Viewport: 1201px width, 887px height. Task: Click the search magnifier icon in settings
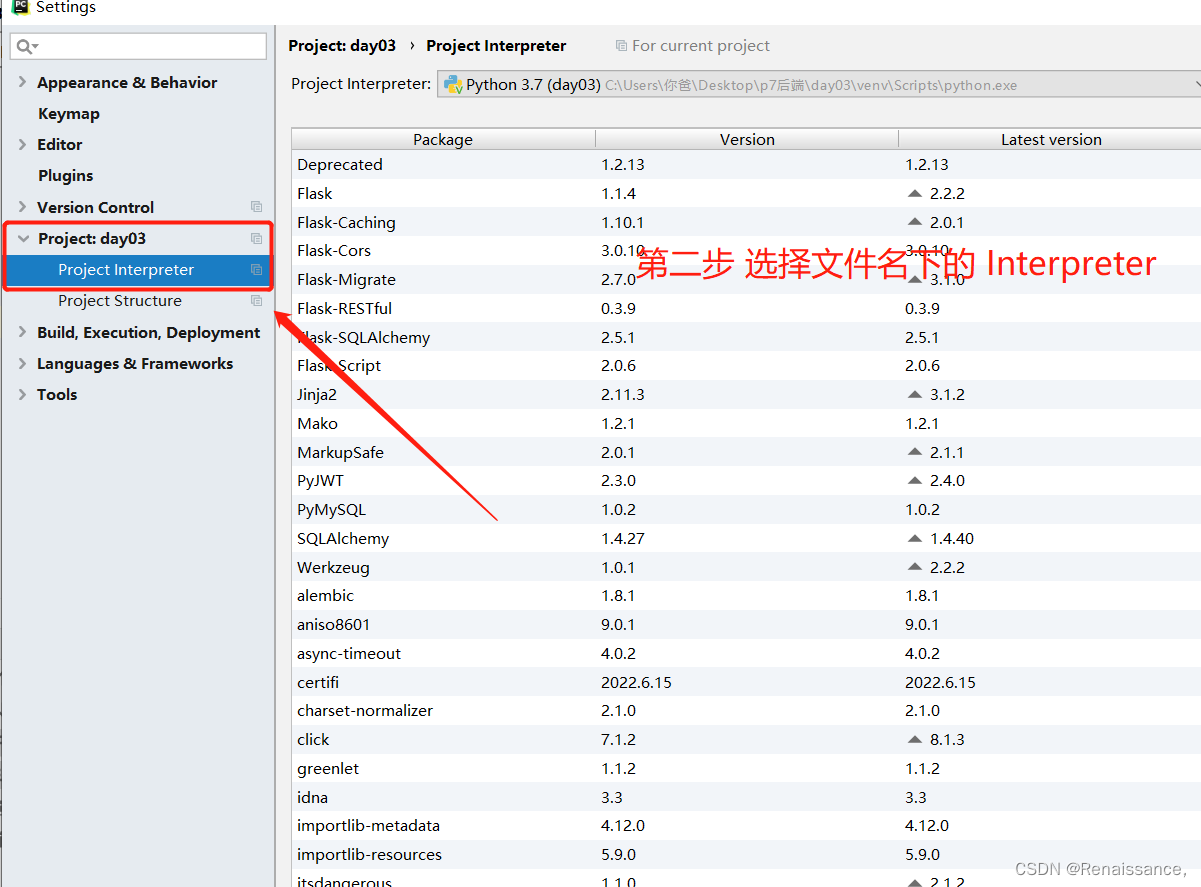click(x=26, y=46)
